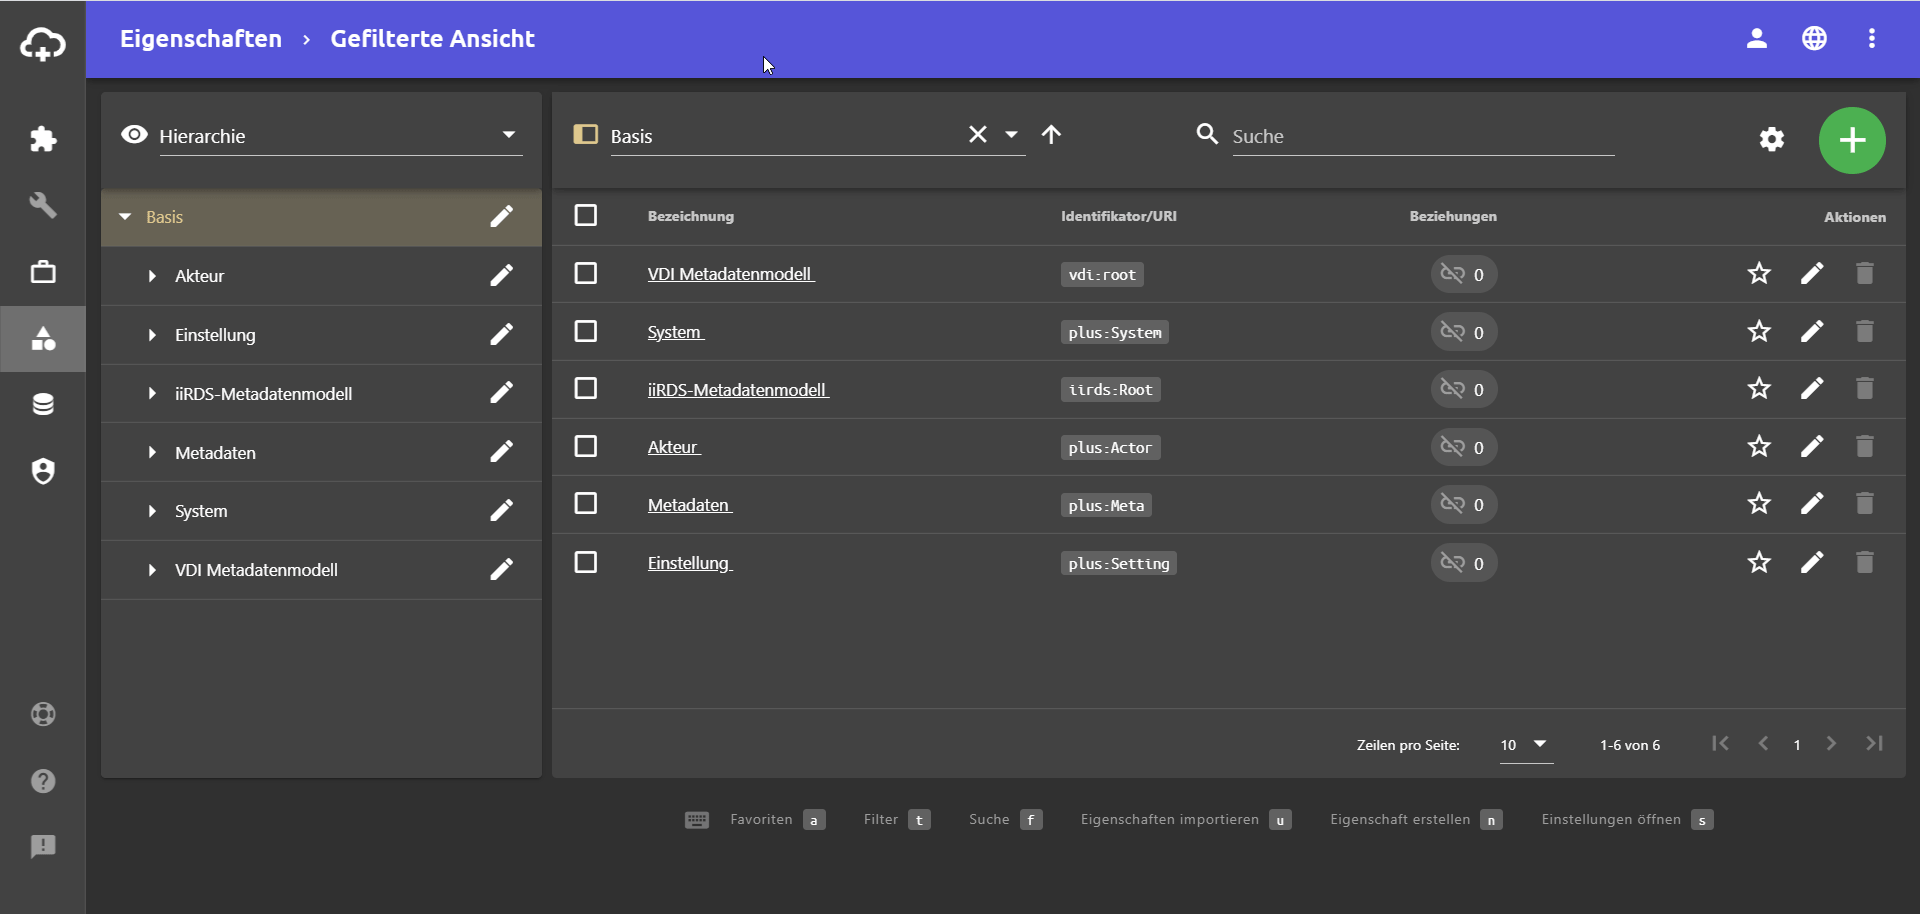Open the question mark help icon
Viewport: 1920px width, 914px height.
(x=43, y=781)
